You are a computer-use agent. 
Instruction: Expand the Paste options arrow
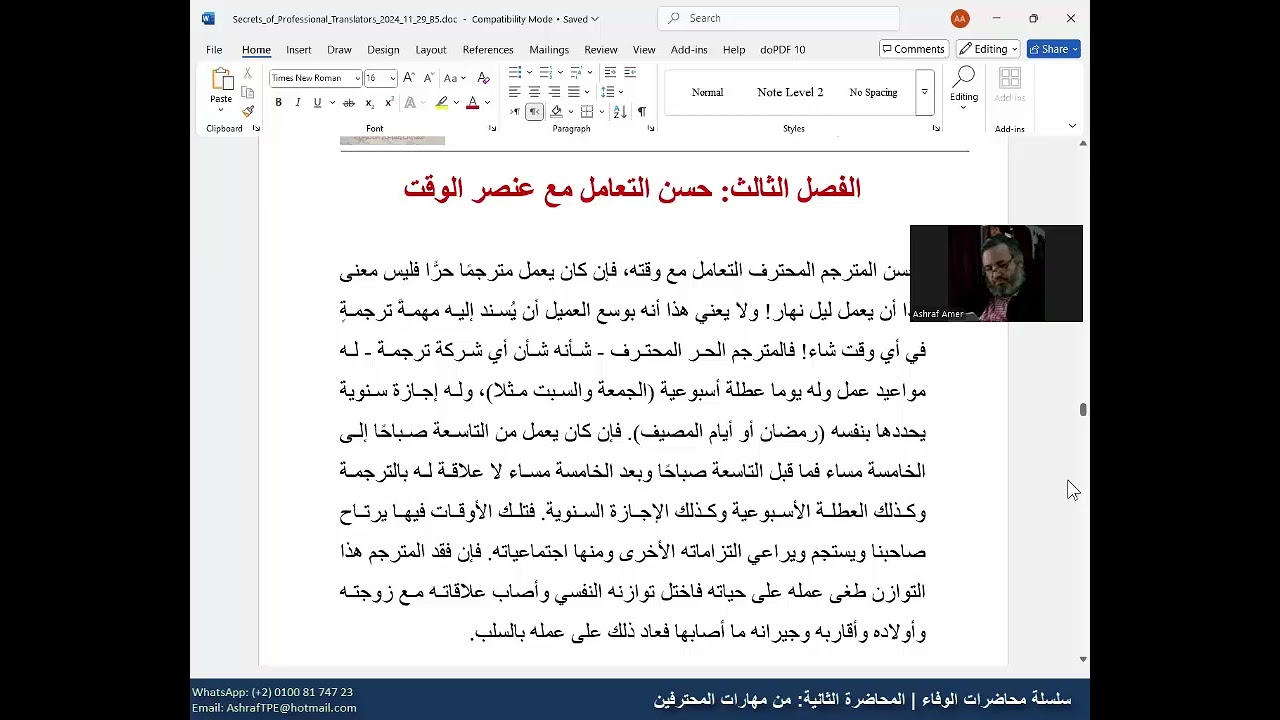click(x=221, y=110)
